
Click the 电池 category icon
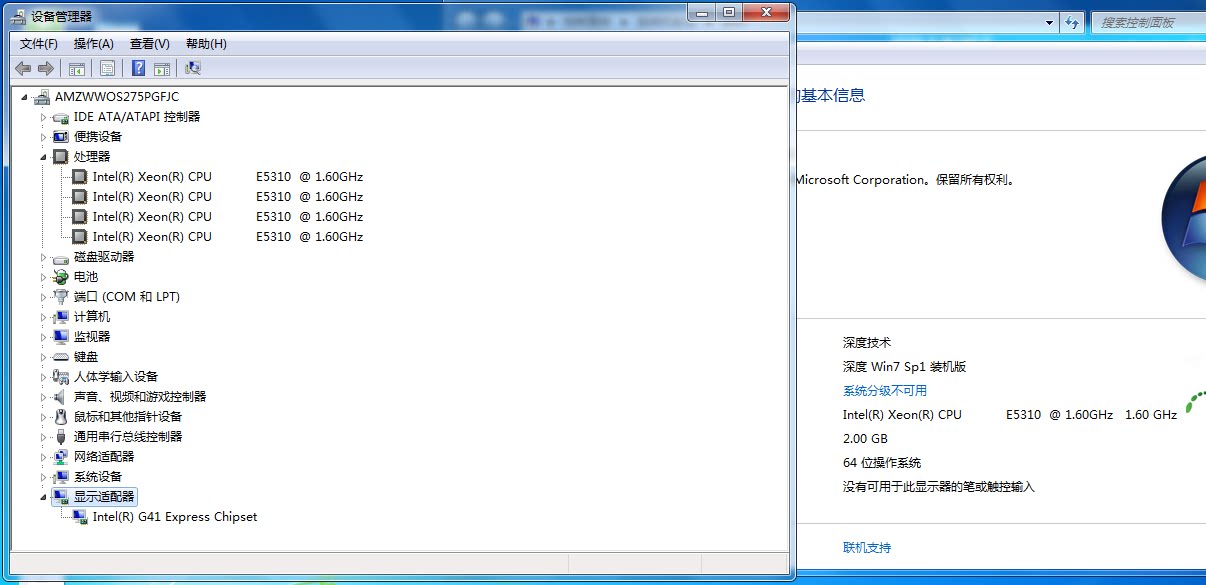click(61, 277)
